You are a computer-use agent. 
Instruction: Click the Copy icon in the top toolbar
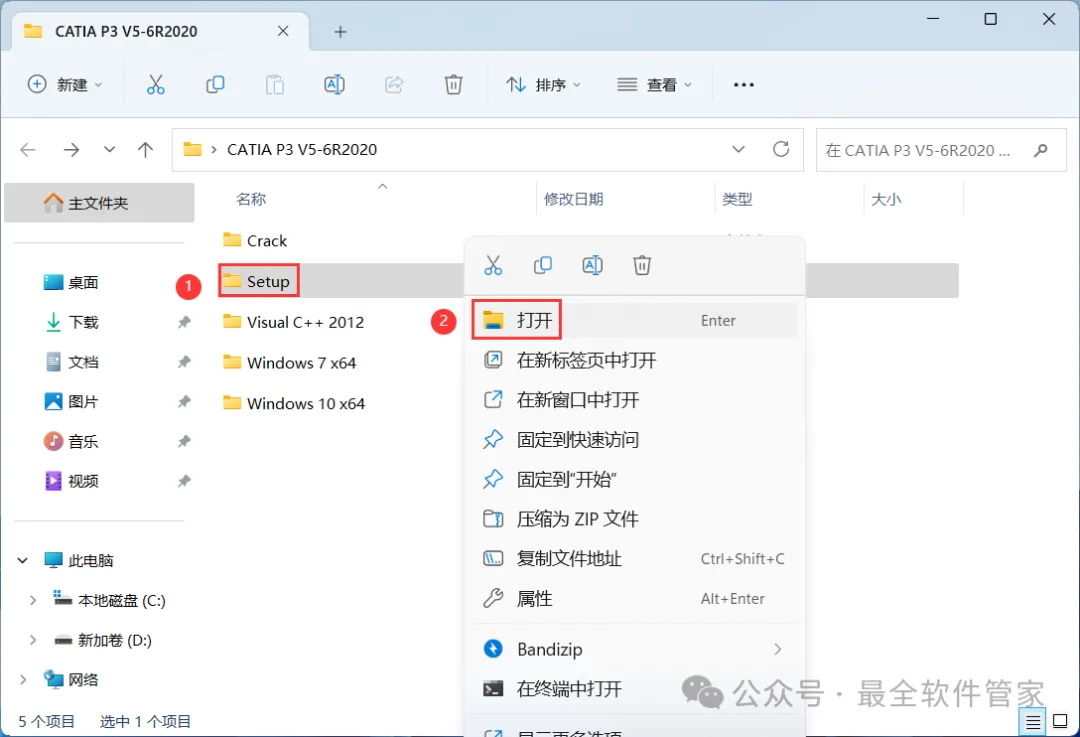click(x=215, y=85)
